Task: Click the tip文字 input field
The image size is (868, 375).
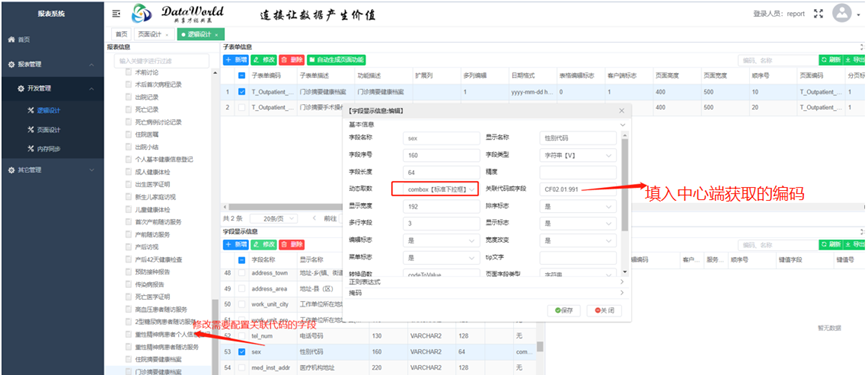Action: 577,258
